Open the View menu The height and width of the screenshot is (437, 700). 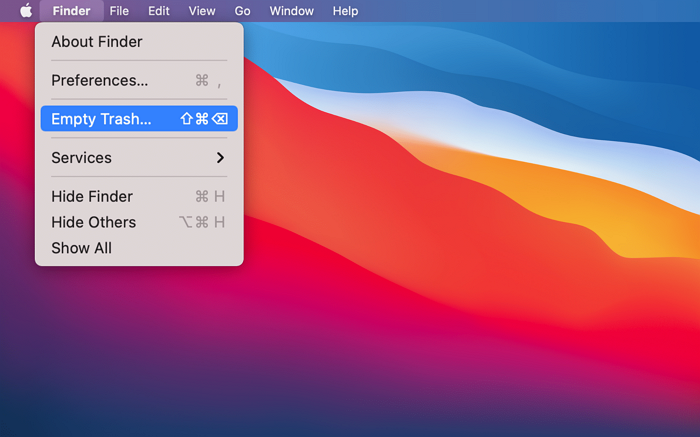pos(202,11)
